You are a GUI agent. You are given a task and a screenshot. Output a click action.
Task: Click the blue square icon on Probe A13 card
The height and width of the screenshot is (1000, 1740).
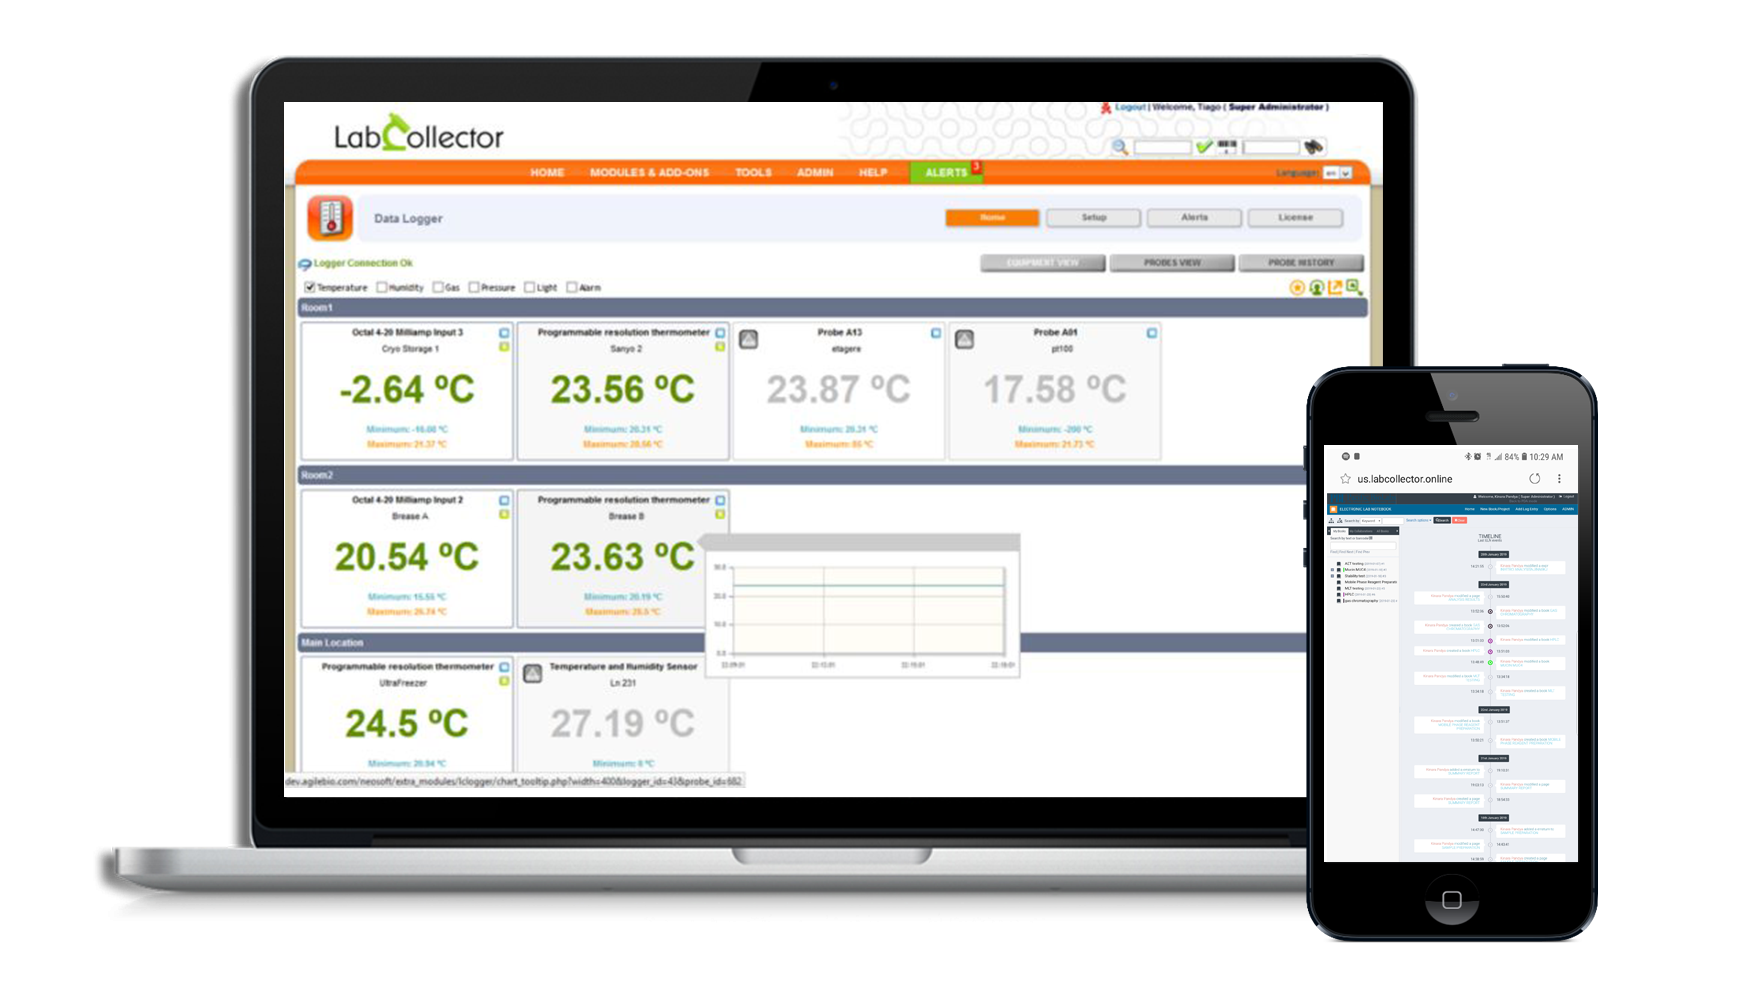point(935,333)
